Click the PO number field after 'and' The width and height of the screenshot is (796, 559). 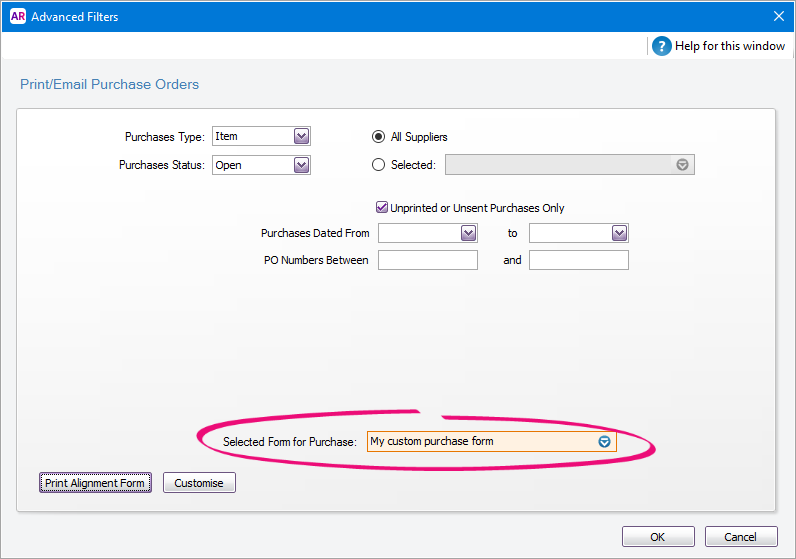[x=578, y=260]
